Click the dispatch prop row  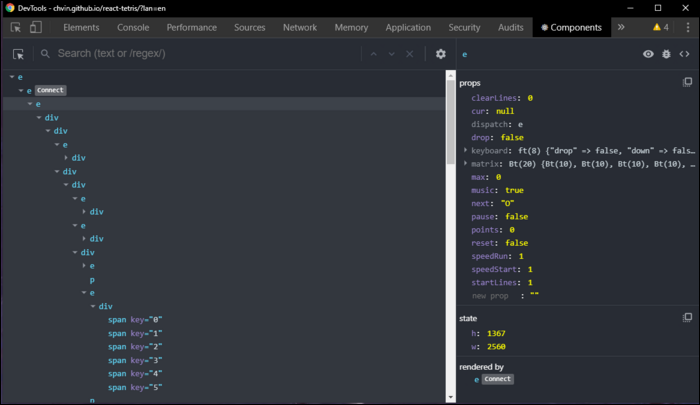(x=497, y=124)
